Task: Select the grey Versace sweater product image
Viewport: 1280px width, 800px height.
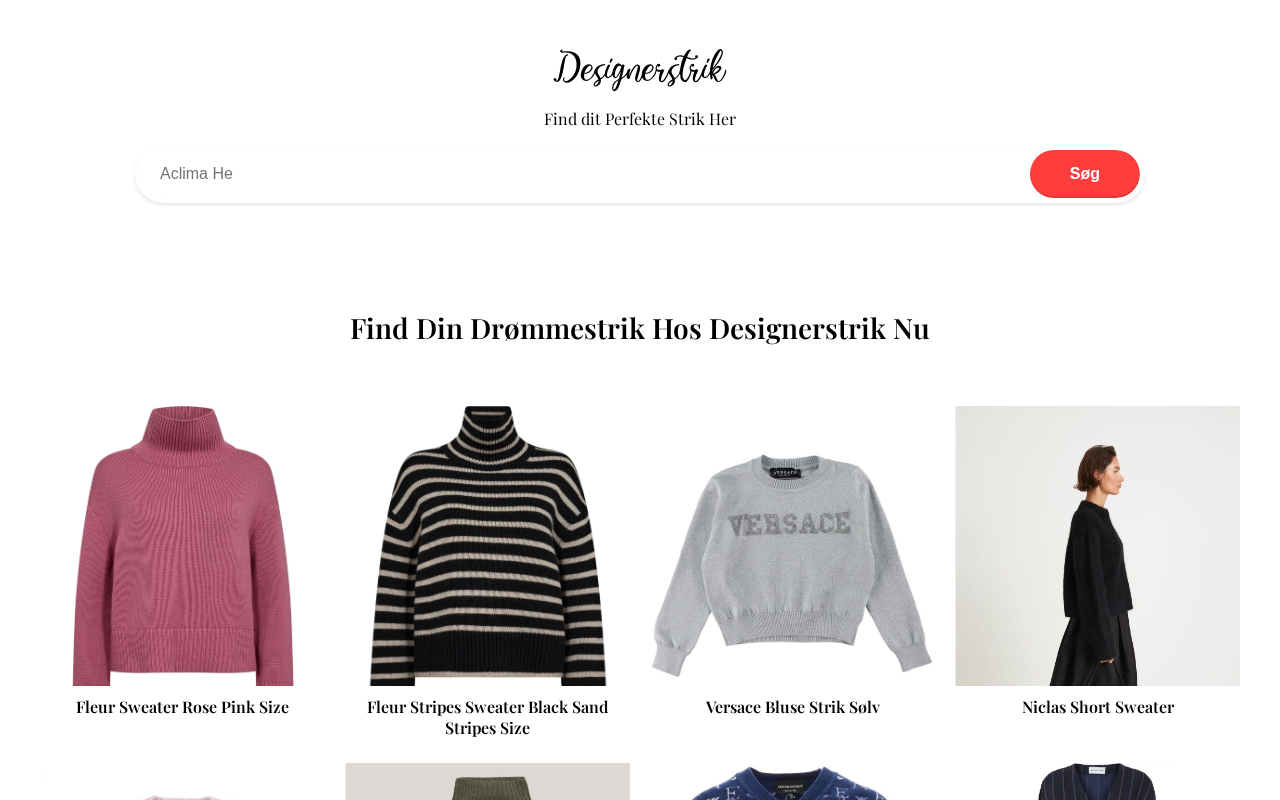Action: (x=793, y=546)
